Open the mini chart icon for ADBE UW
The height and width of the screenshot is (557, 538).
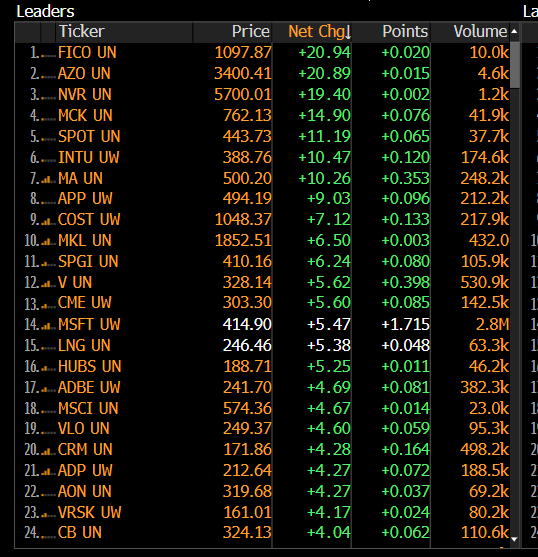pos(47,389)
